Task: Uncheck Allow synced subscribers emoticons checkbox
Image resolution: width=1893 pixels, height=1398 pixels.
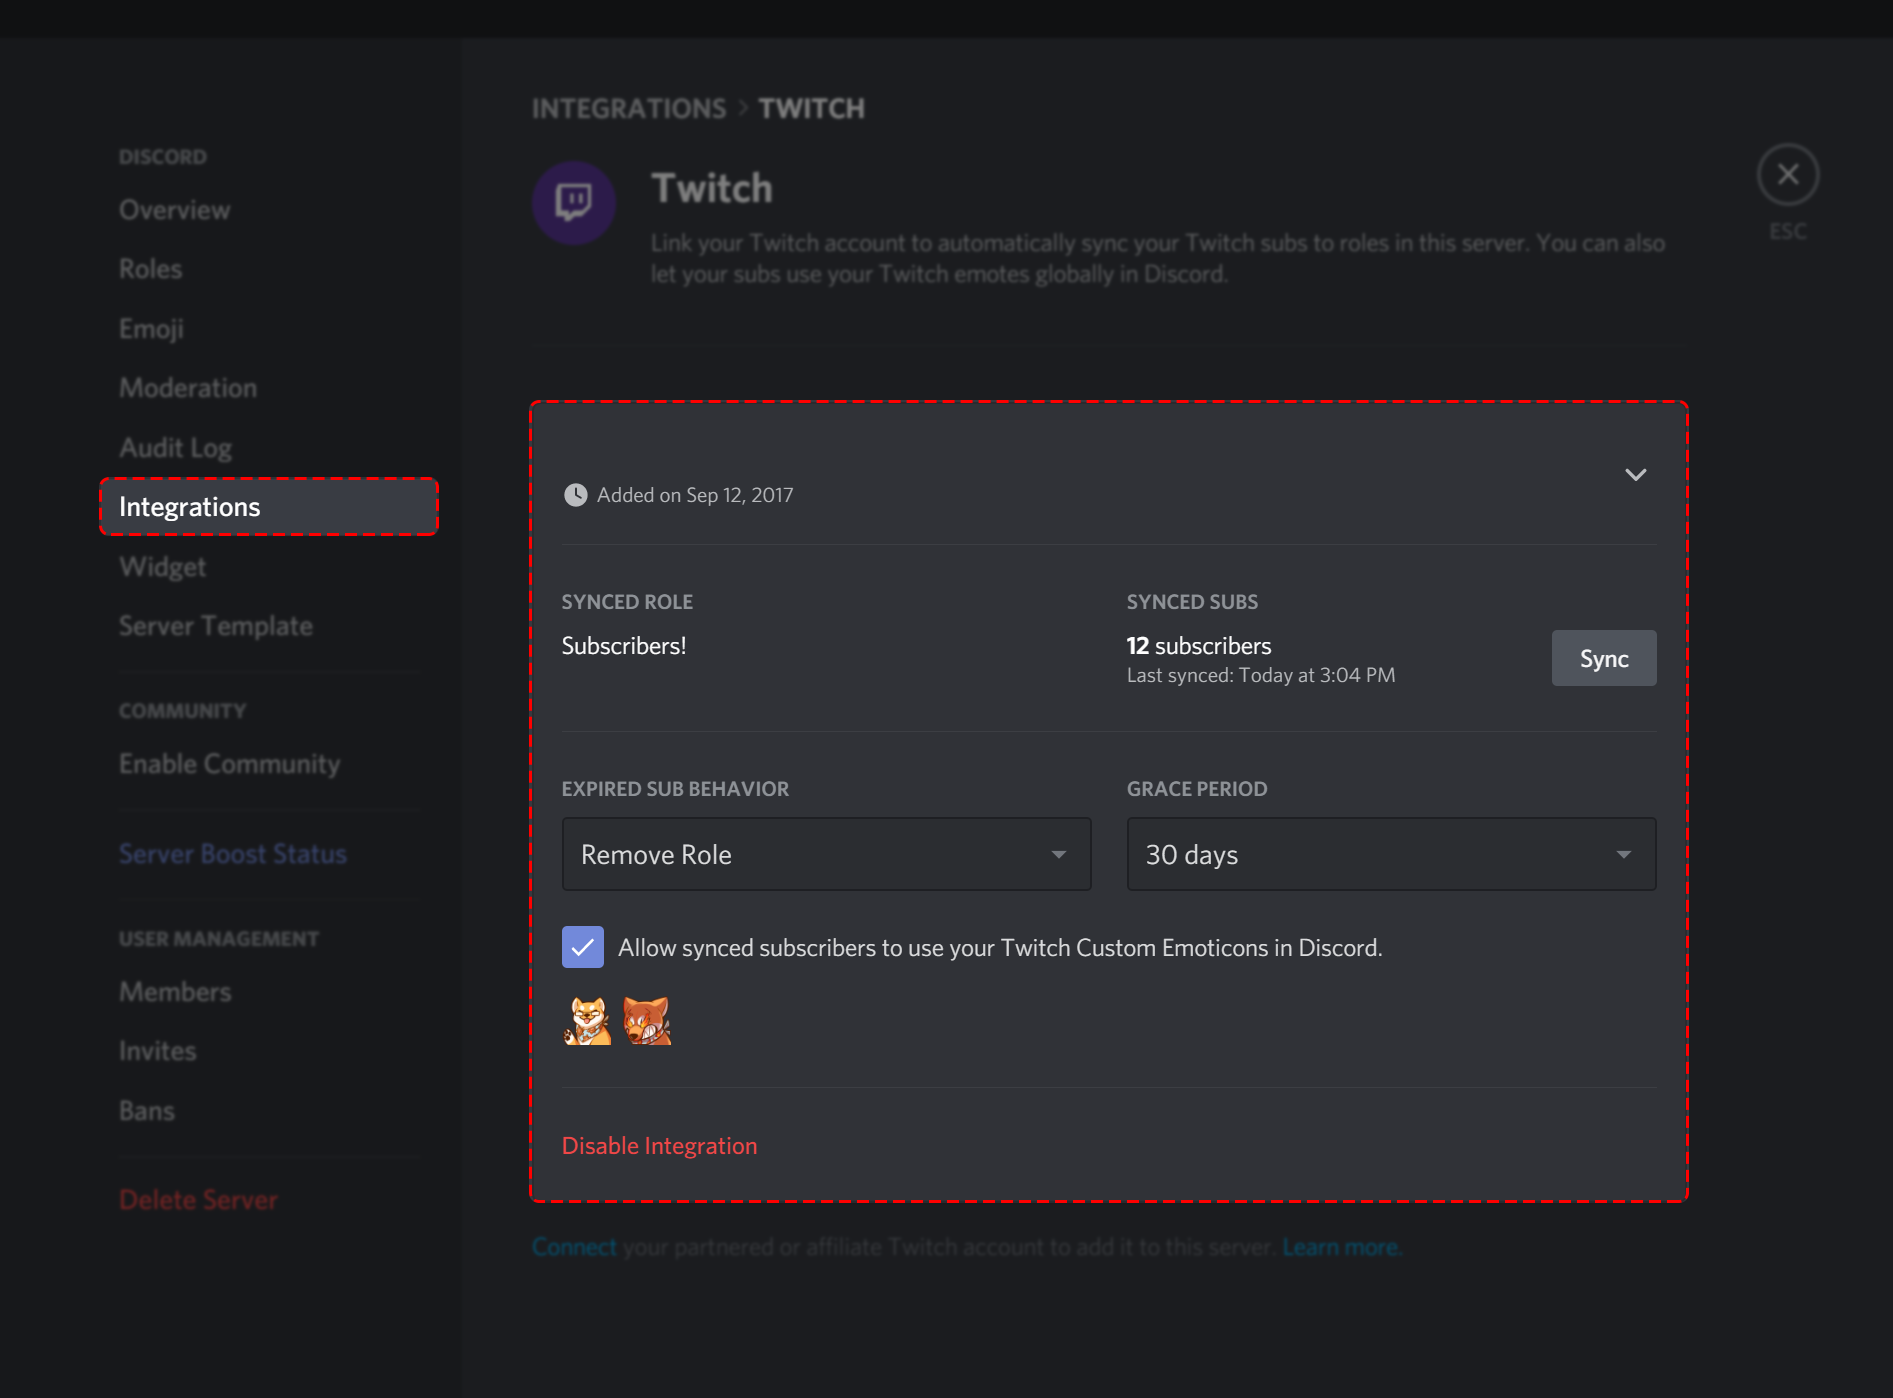Action: click(x=583, y=947)
